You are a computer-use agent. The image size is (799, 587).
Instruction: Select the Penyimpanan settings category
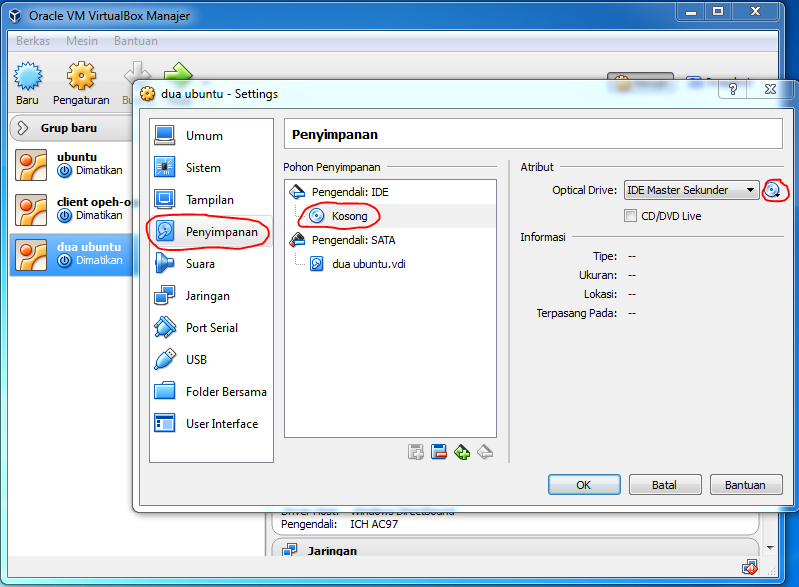click(x=211, y=232)
